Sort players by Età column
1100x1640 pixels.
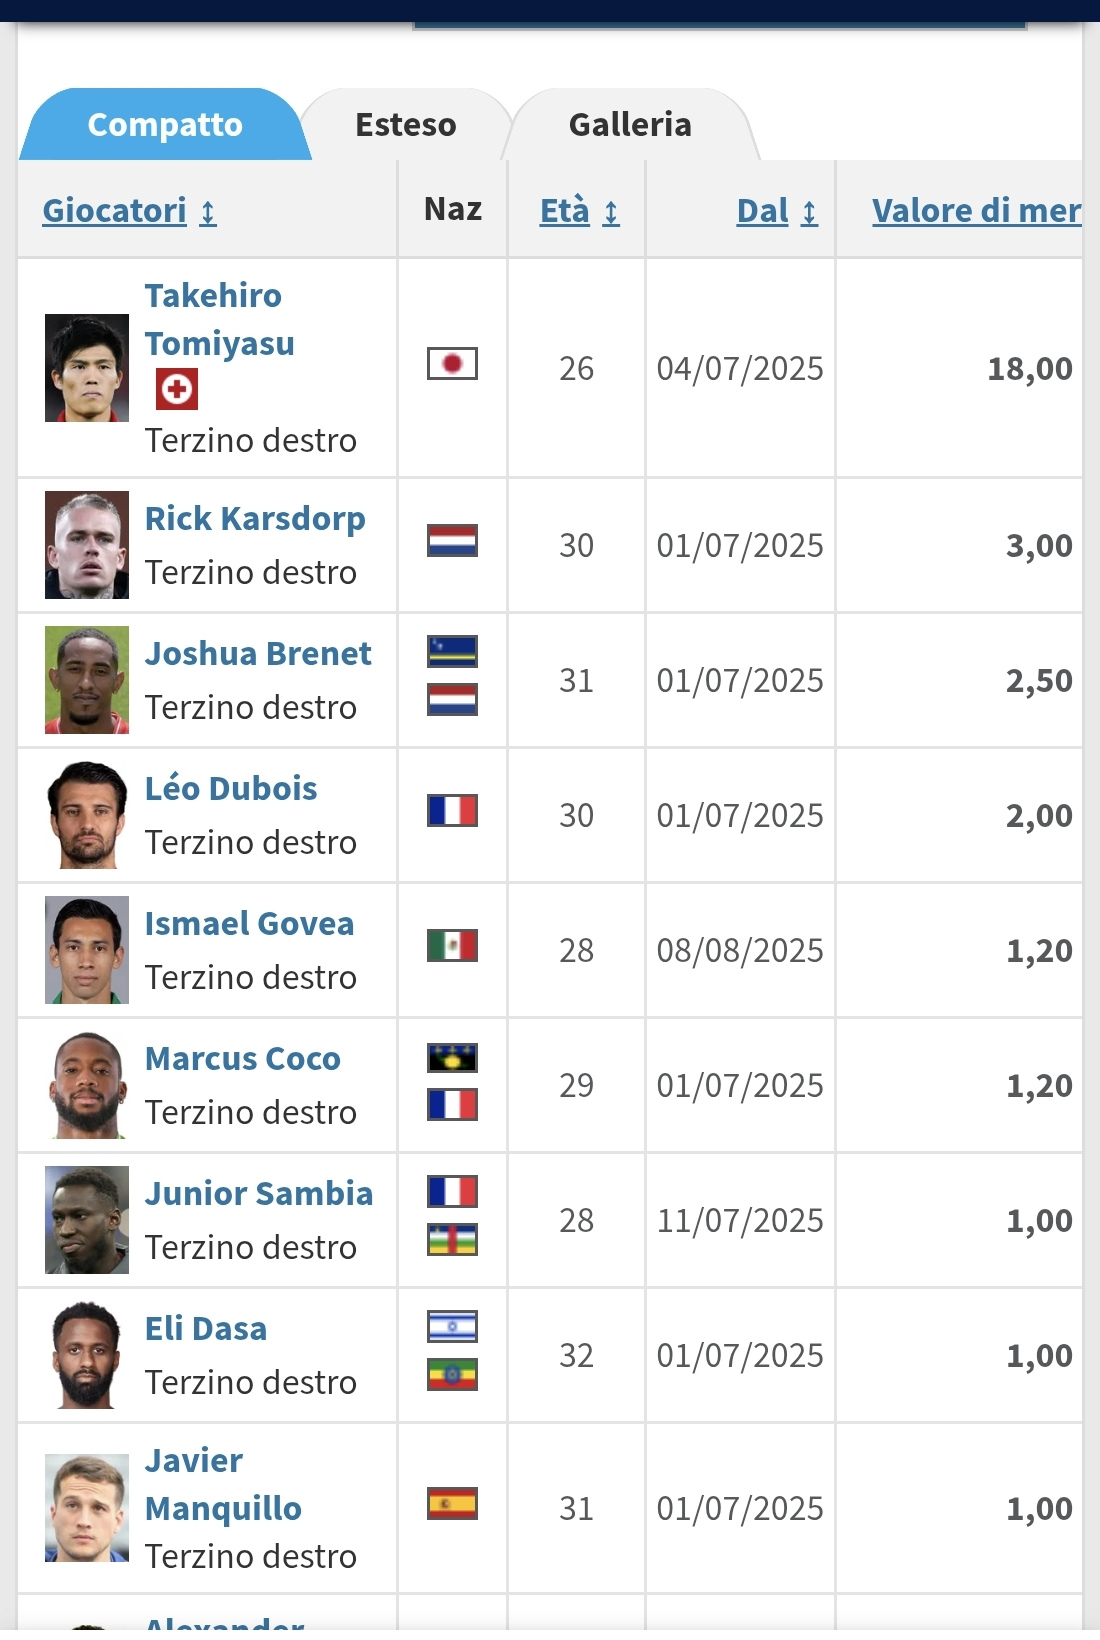coord(580,211)
